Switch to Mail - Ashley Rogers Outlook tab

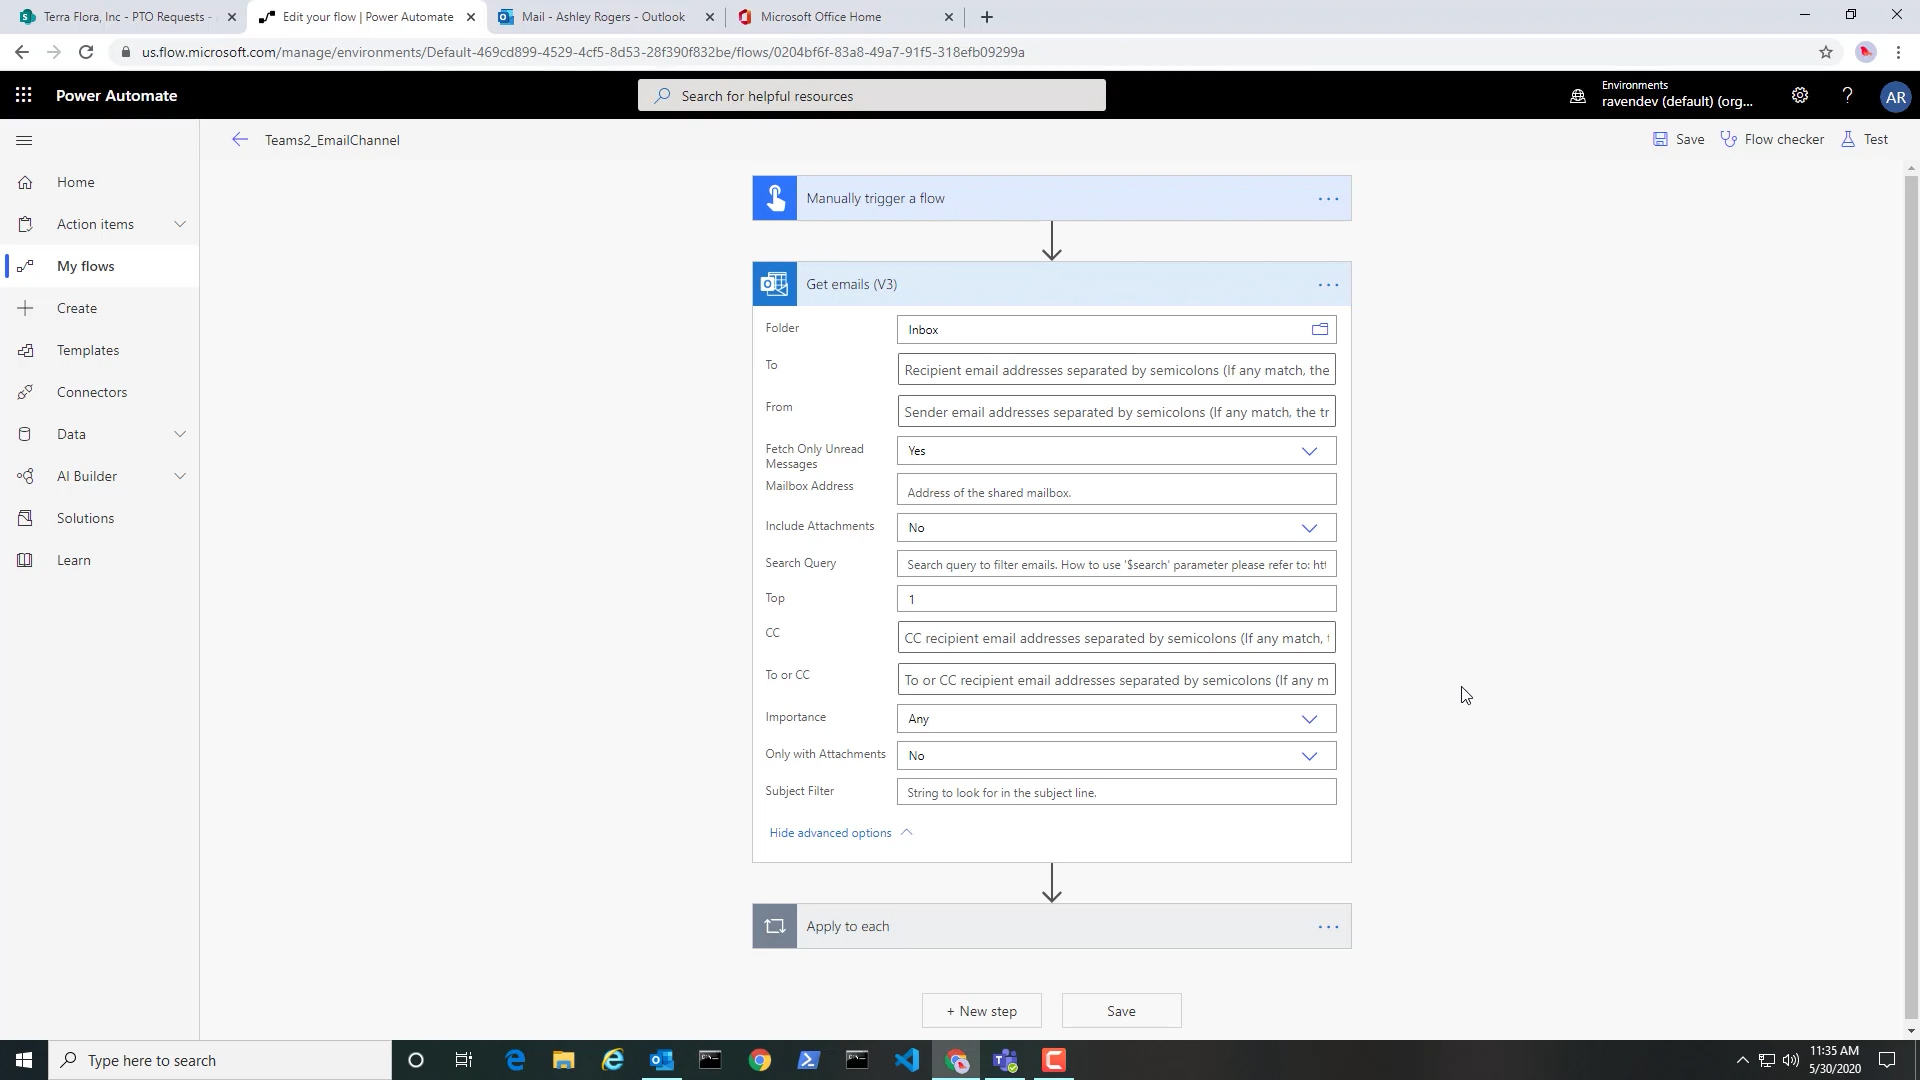[x=603, y=17]
